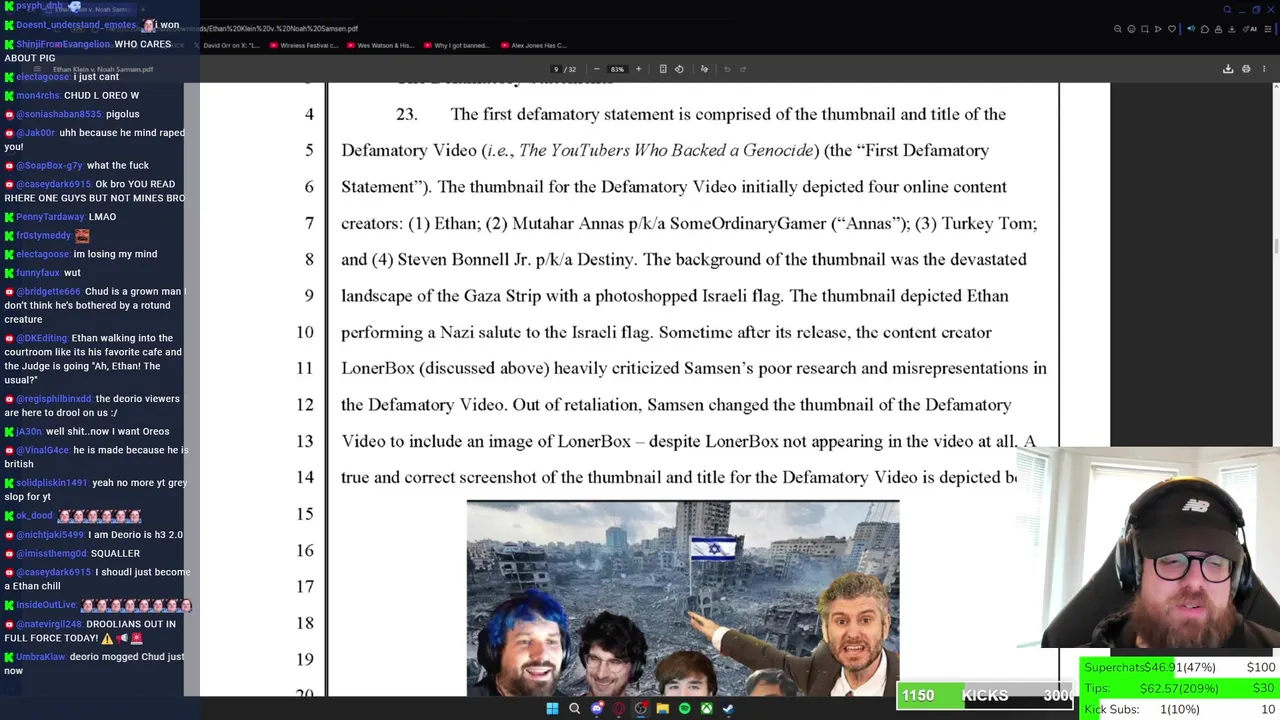
Task: Open the browser downloads icon
Action: [1232, 29]
